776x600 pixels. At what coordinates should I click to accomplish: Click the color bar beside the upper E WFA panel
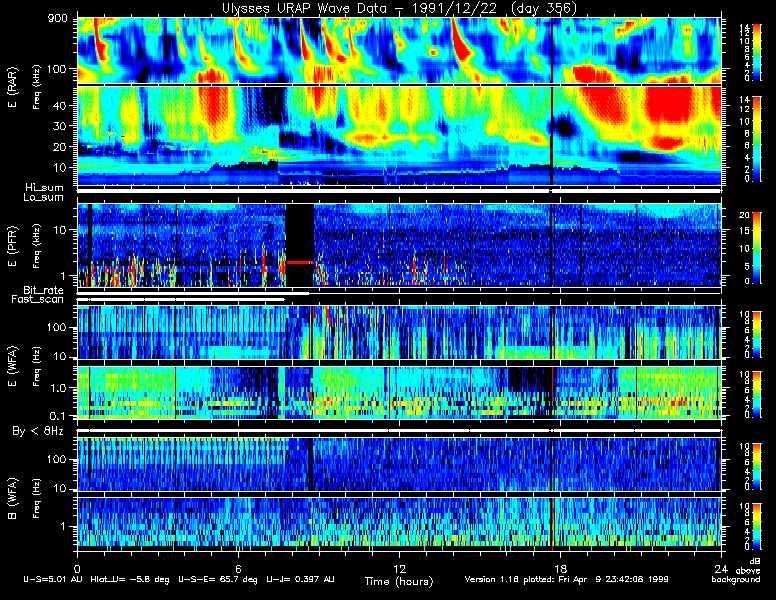point(757,334)
